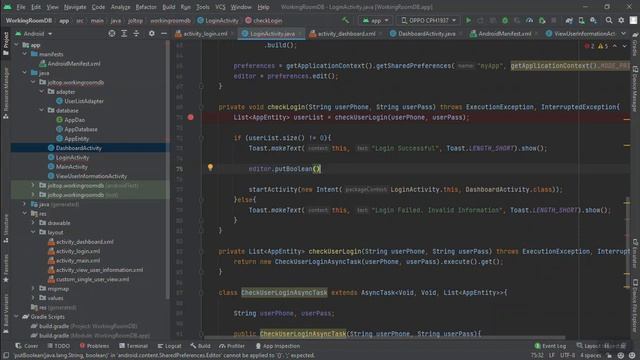
Task: Click the debug app bug icon
Action: tap(505, 20)
